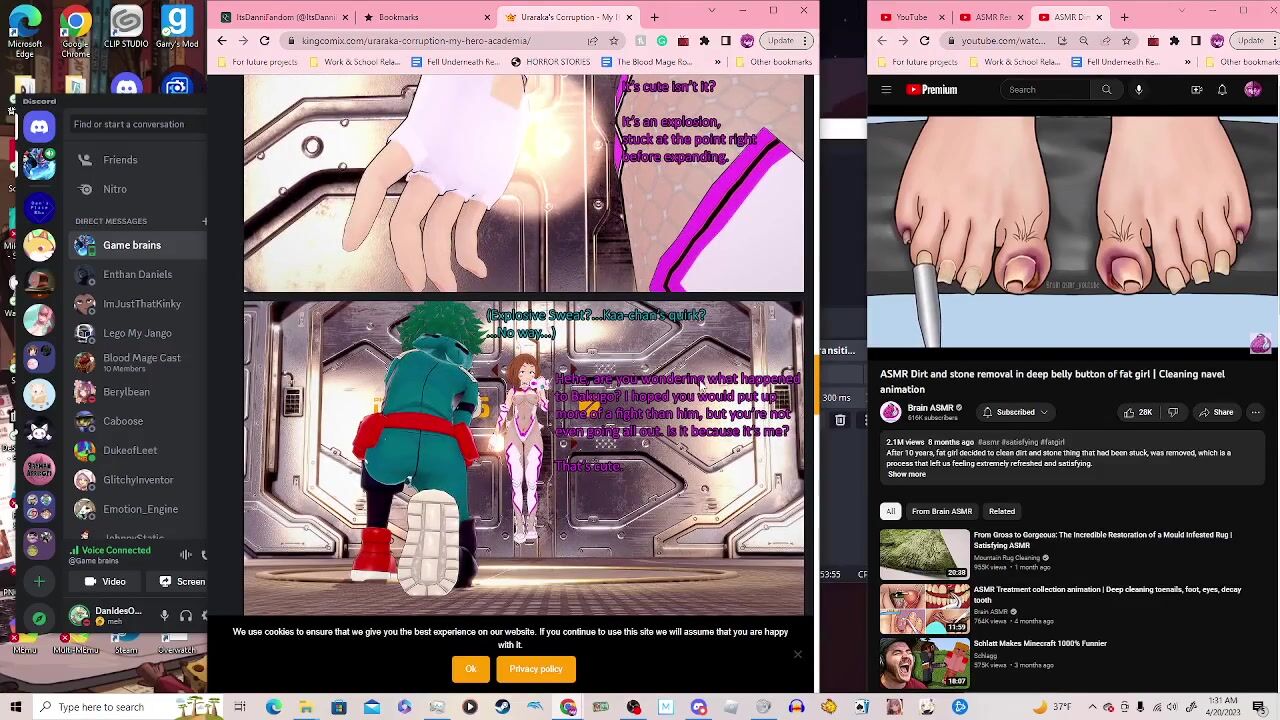Click the YouTube Create video icon
Screen dimensions: 1280x720
(x=1196, y=90)
